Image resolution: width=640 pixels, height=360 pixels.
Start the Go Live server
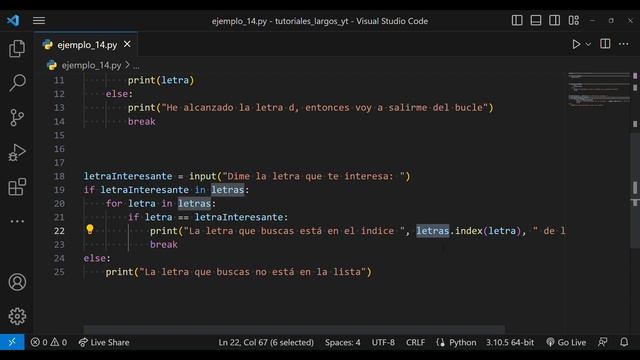tap(566, 342)
